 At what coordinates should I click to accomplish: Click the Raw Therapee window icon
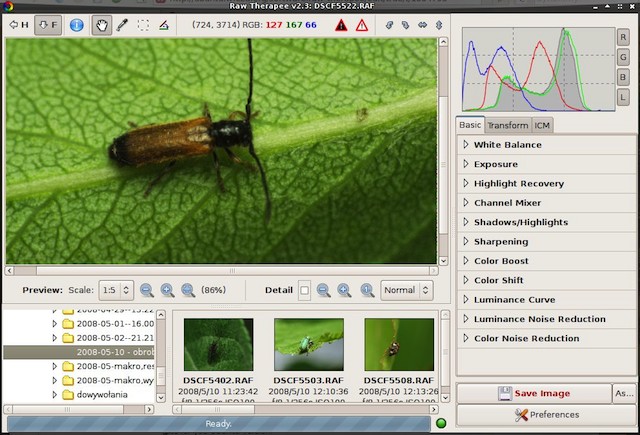point(7,6)
